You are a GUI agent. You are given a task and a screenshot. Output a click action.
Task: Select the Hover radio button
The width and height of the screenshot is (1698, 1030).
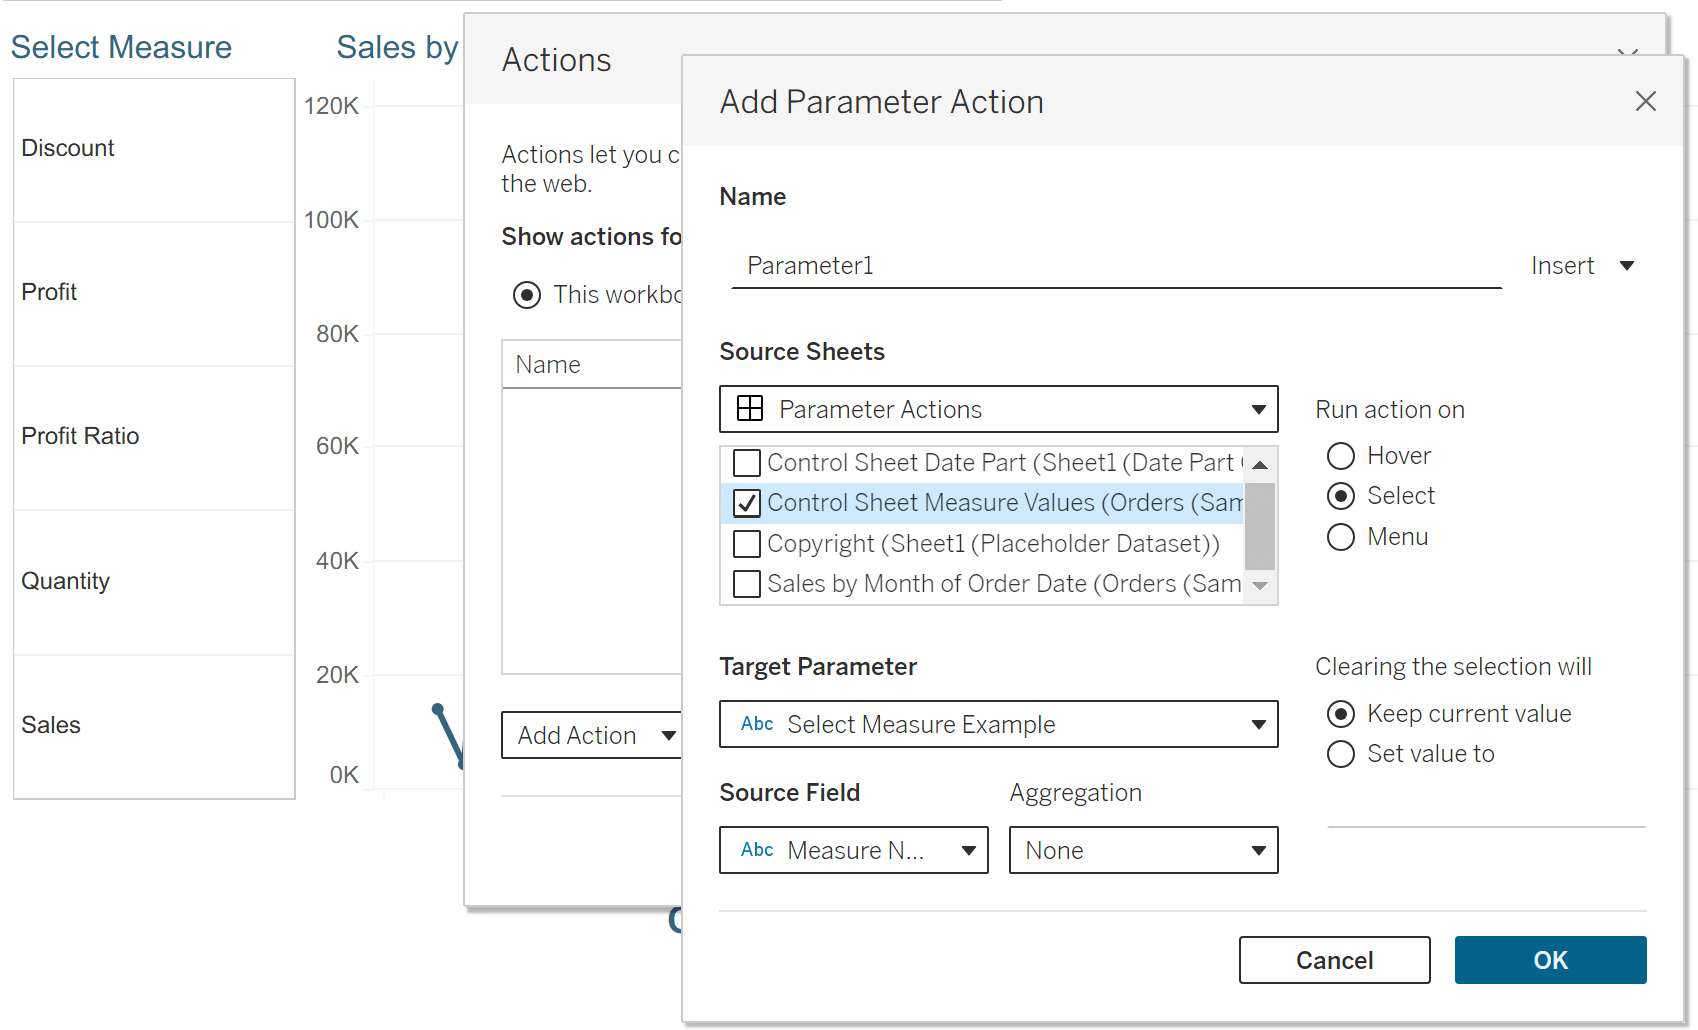point(1341,456)
